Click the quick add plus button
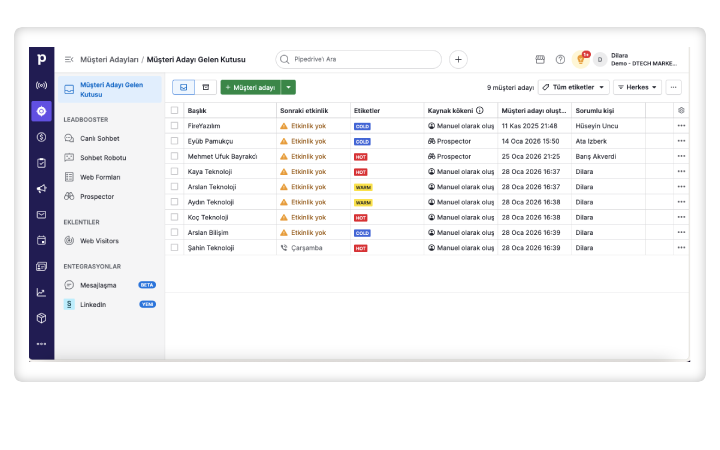Screen dimensions: 720x450 458,60
